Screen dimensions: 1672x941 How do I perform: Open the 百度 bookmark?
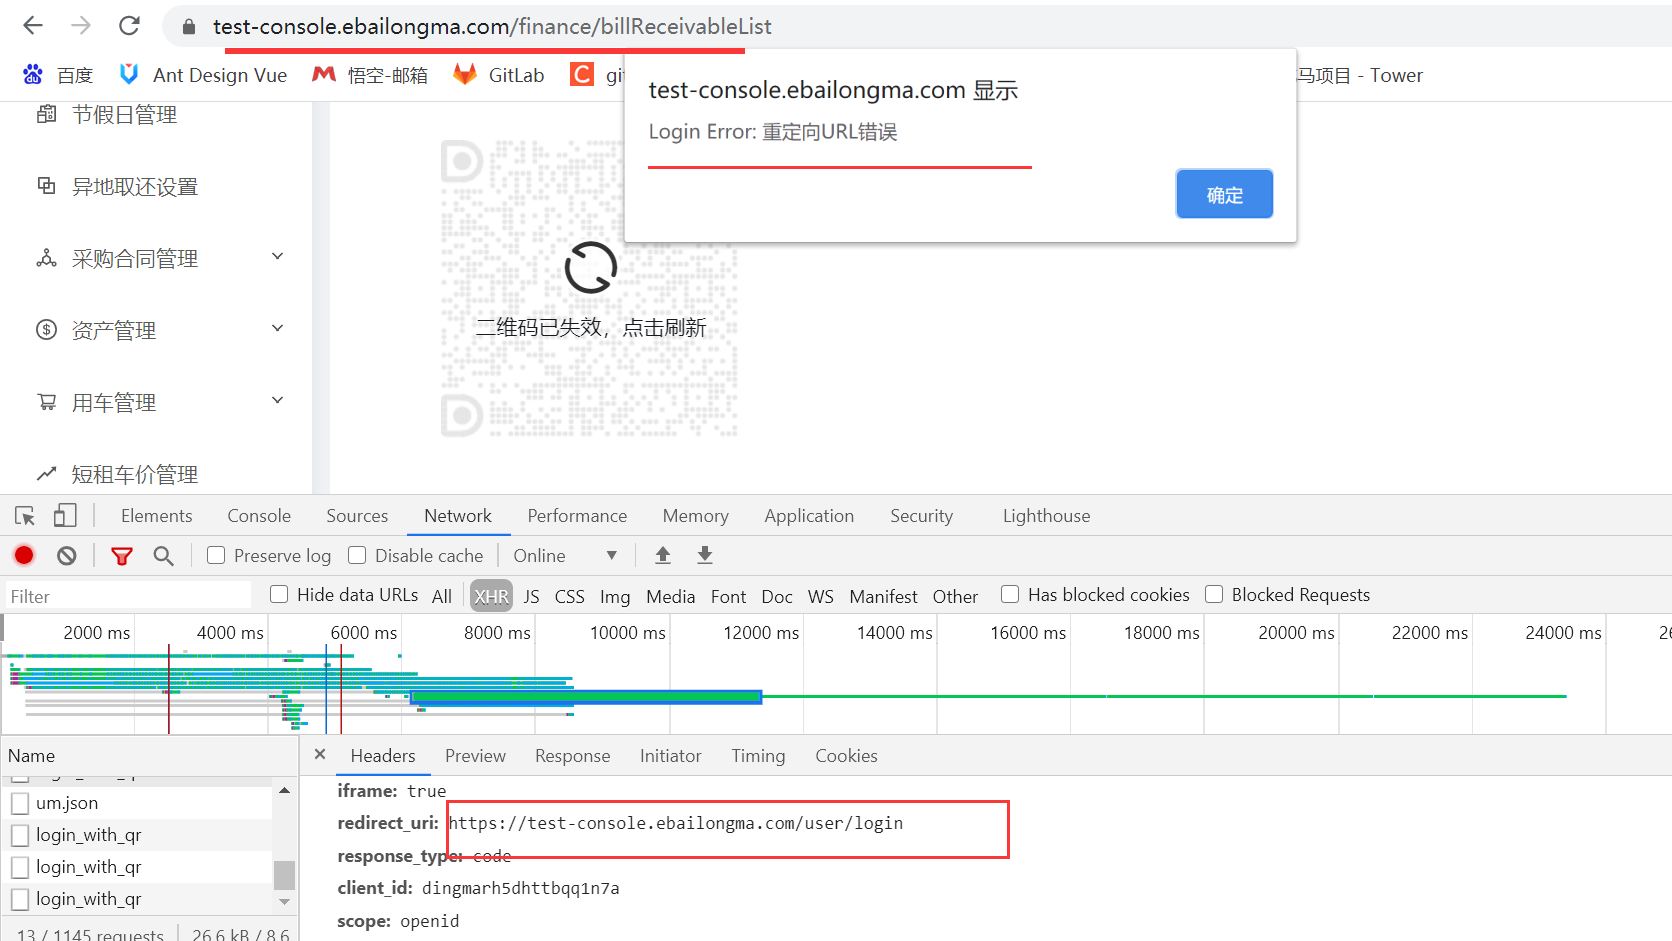click(58, 75)
